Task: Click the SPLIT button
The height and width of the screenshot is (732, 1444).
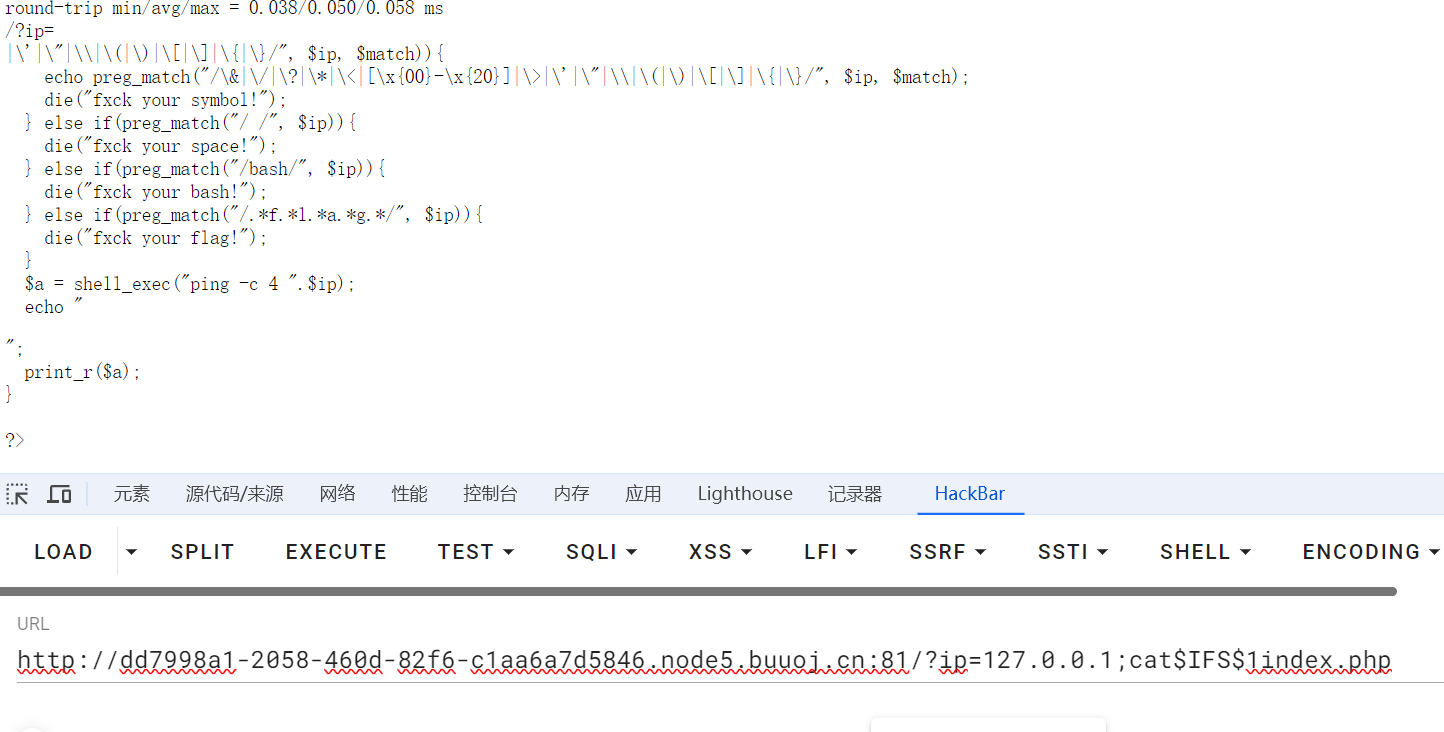Action: point(202,552)
